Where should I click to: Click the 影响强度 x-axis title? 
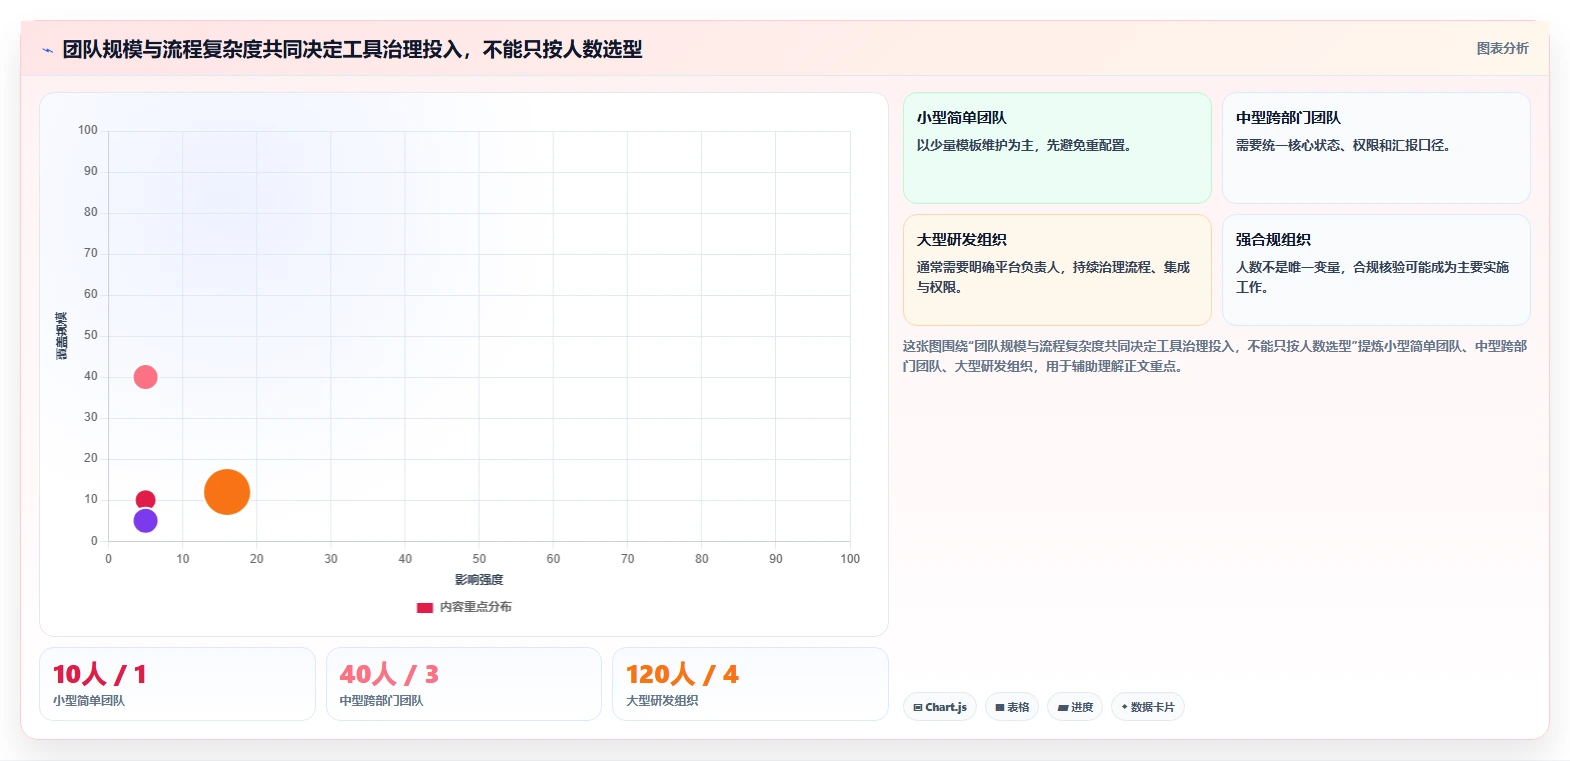click(479, 580)
